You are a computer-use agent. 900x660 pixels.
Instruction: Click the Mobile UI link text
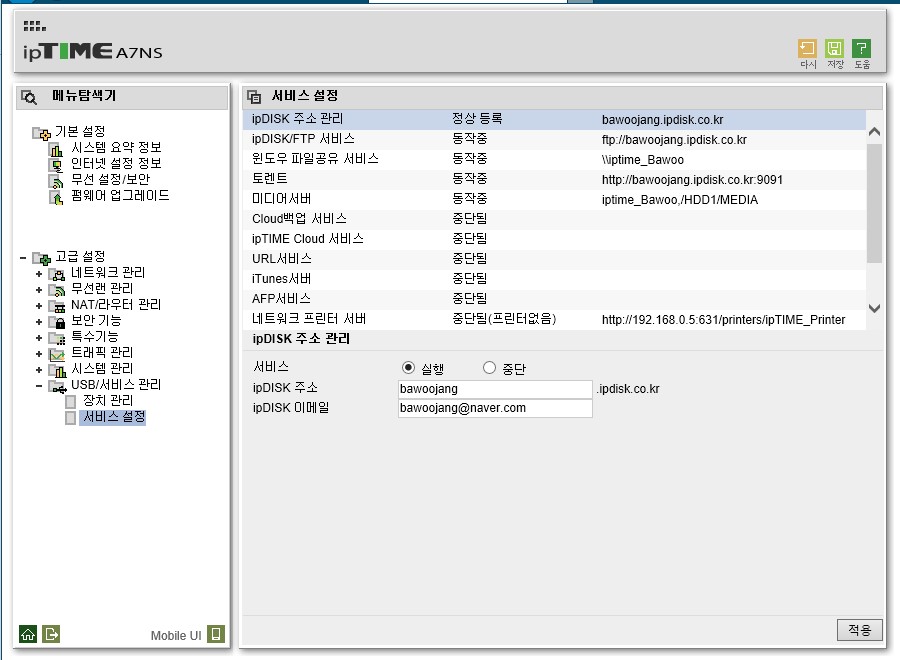click(176, 635)
